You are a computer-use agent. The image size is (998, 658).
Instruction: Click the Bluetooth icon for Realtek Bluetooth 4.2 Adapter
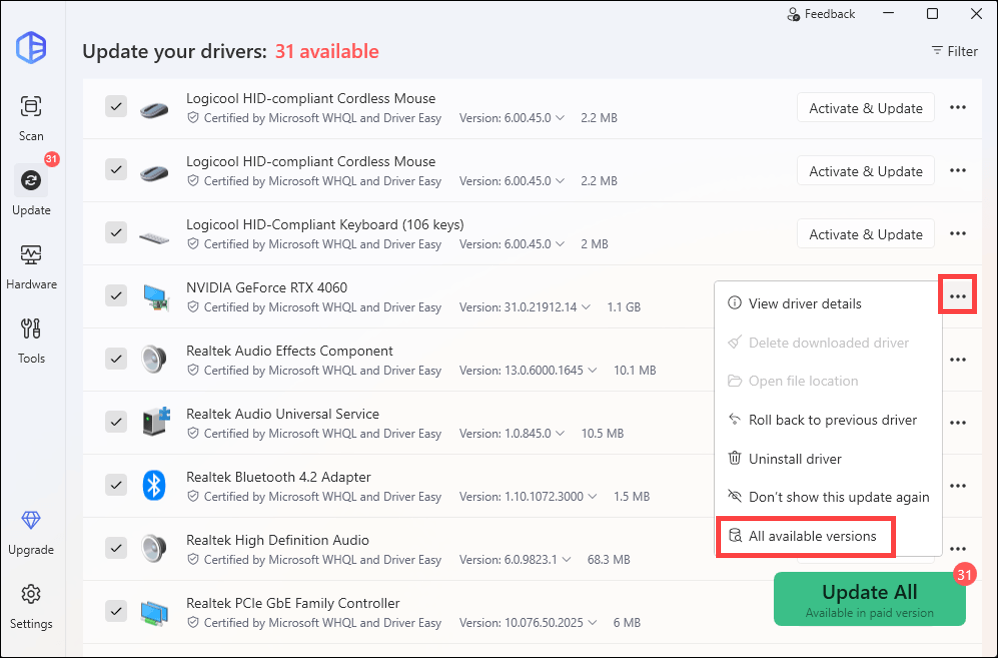154,485
